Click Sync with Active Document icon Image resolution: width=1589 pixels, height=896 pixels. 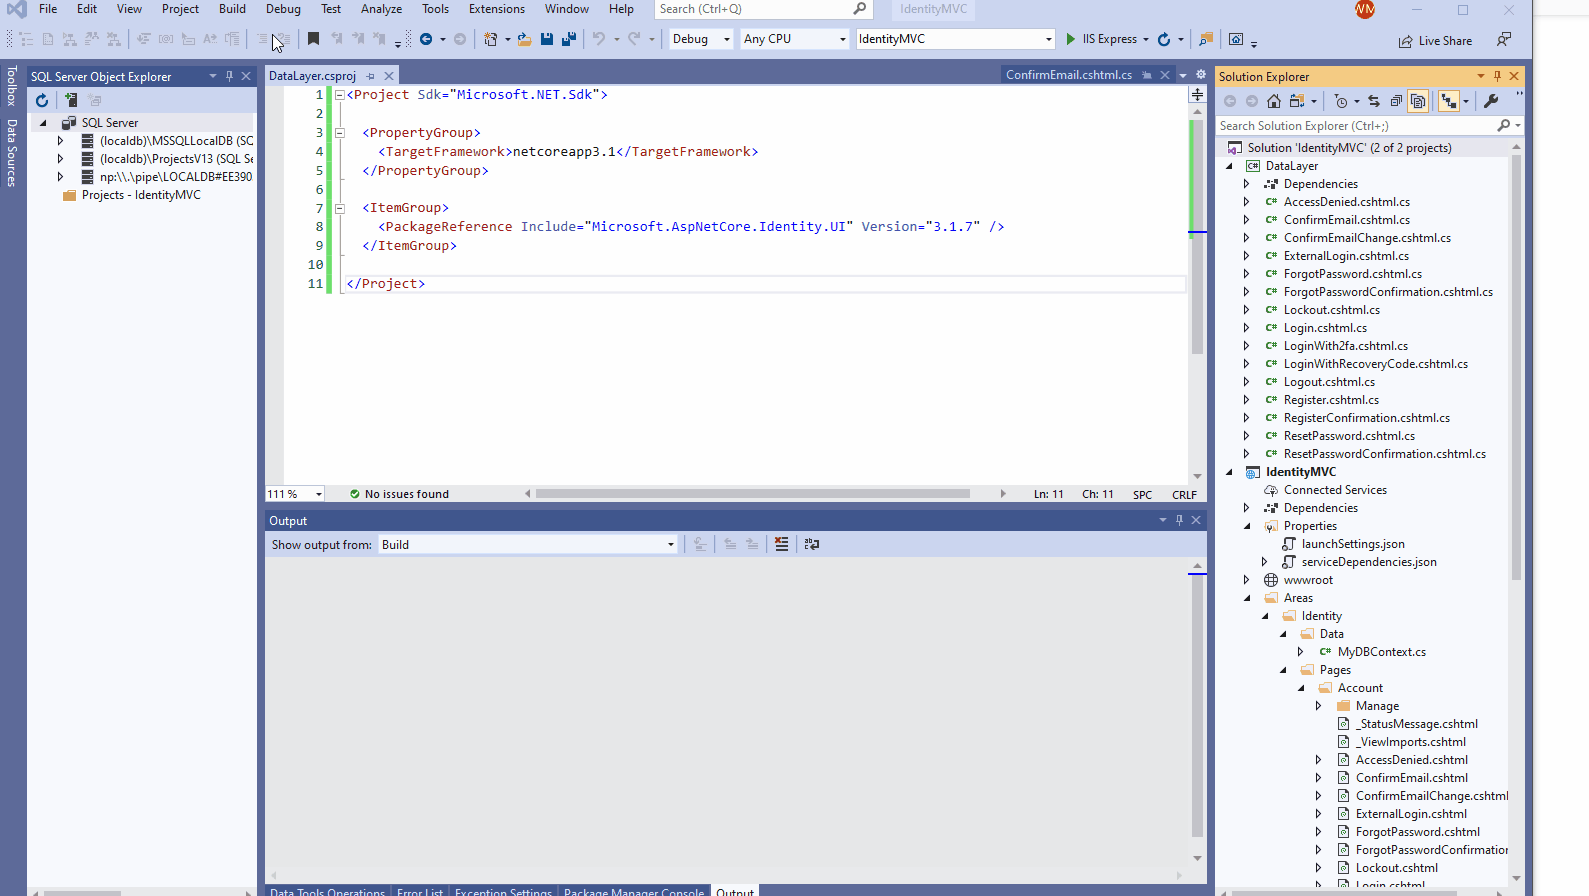point(1374,101)
